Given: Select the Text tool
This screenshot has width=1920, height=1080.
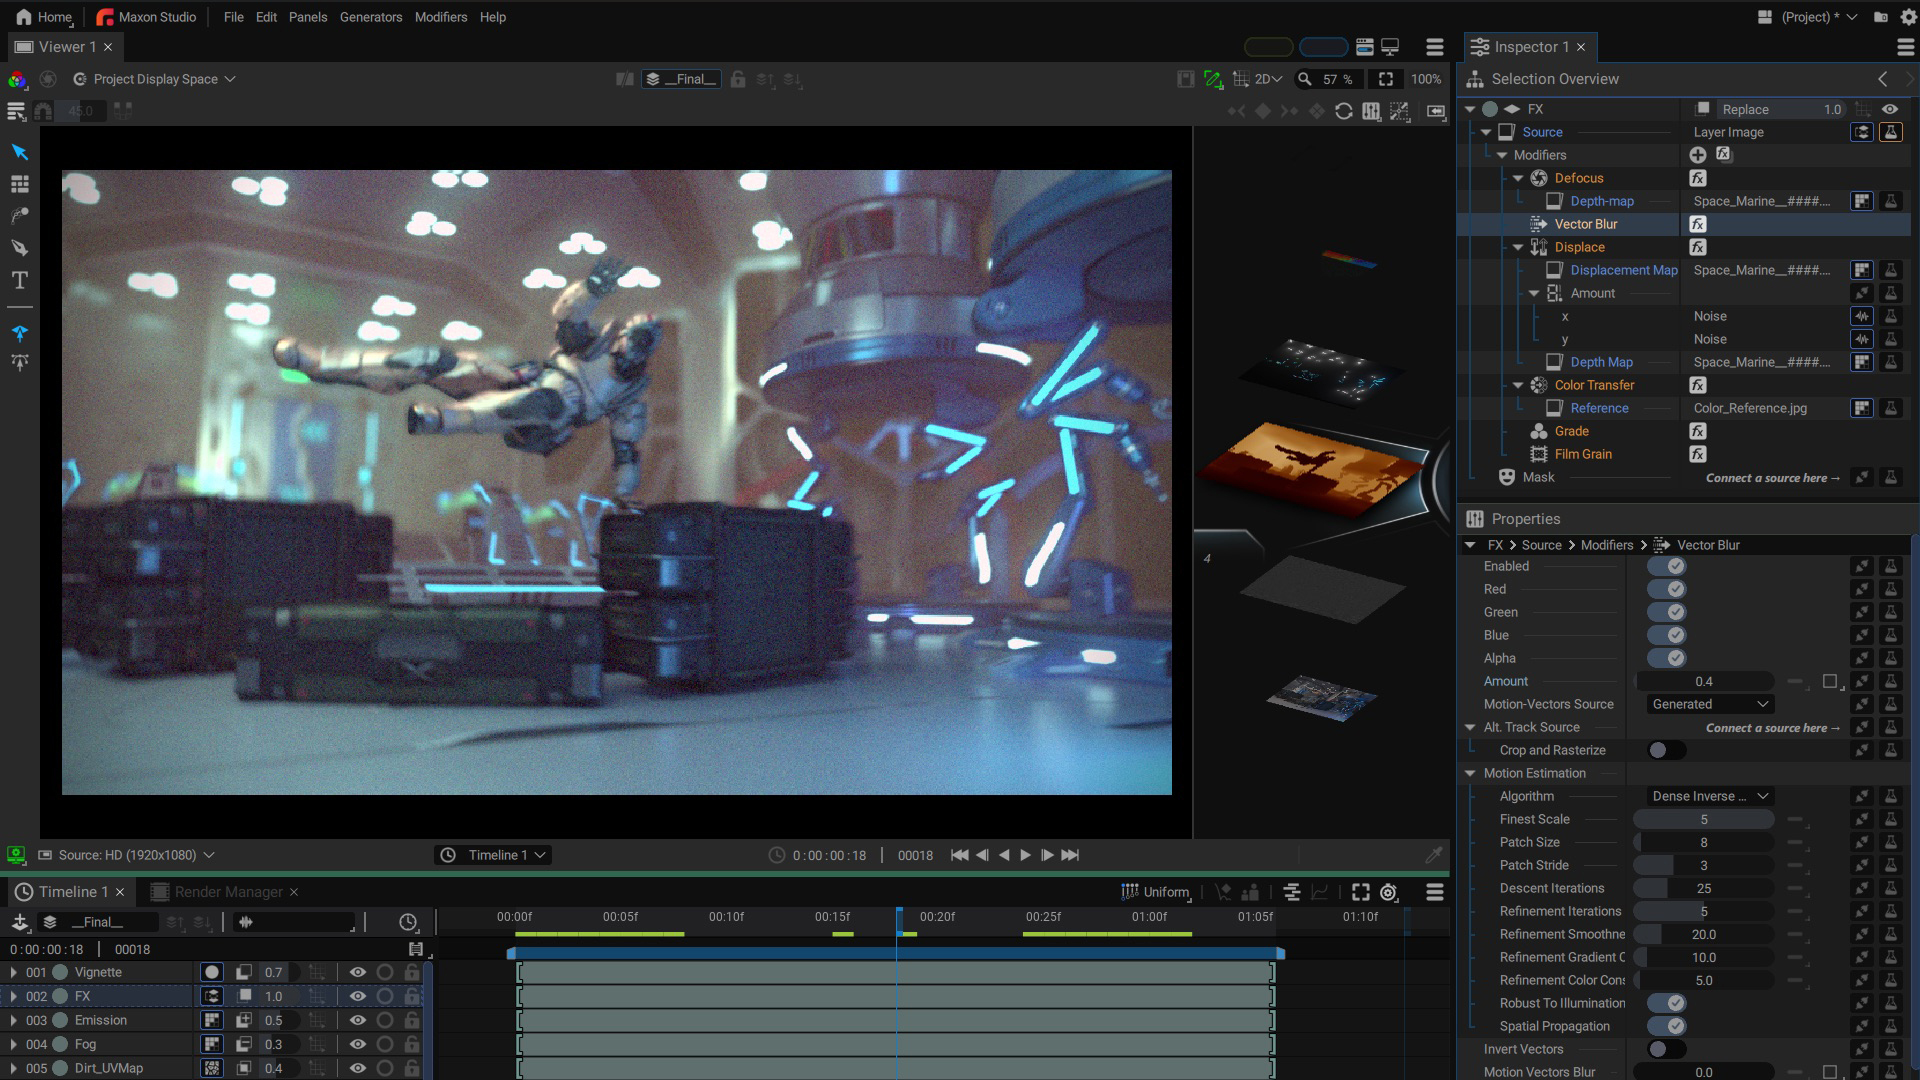Looking at the screenshot, I should 19,280.
